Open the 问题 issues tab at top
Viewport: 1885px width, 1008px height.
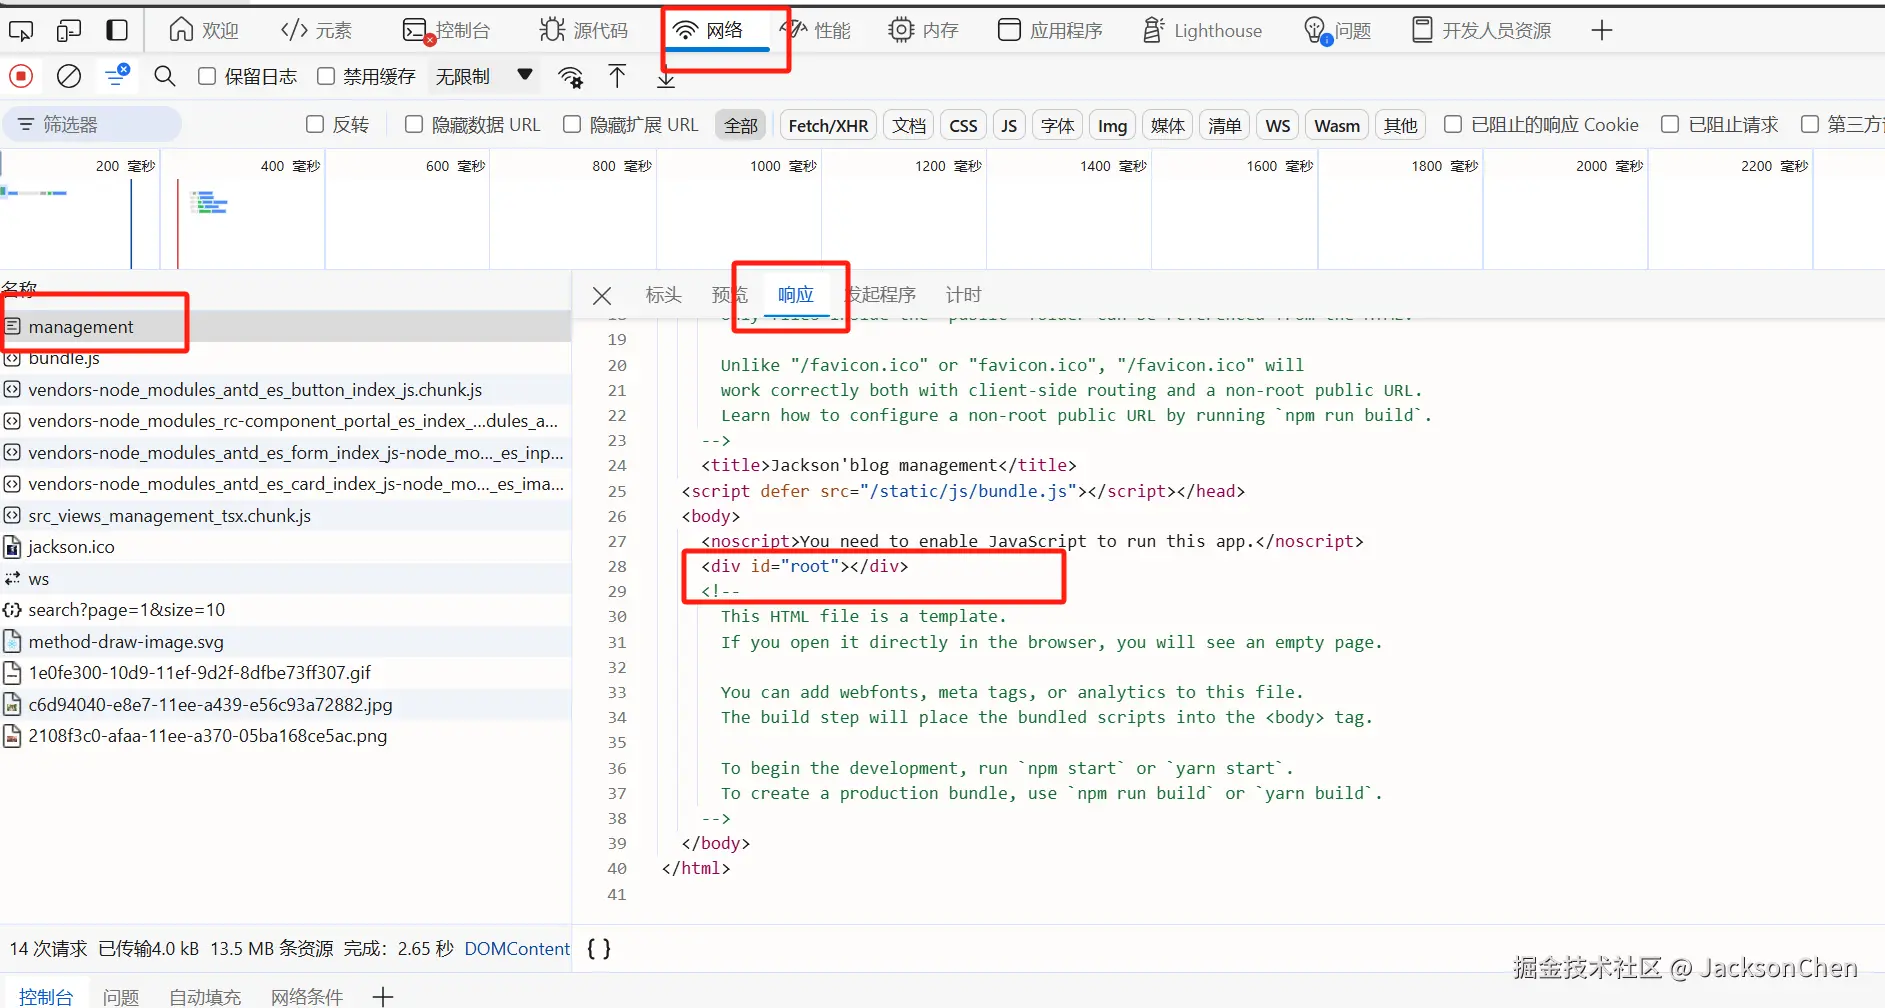pyautogui.click(x=1338, y=30)
